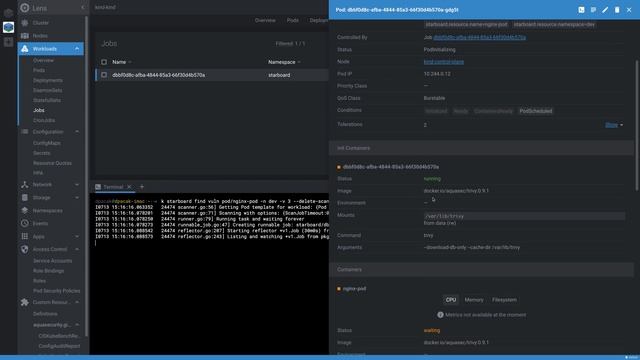
Task: Switch to the Pods tab
Action: [292, 20]
